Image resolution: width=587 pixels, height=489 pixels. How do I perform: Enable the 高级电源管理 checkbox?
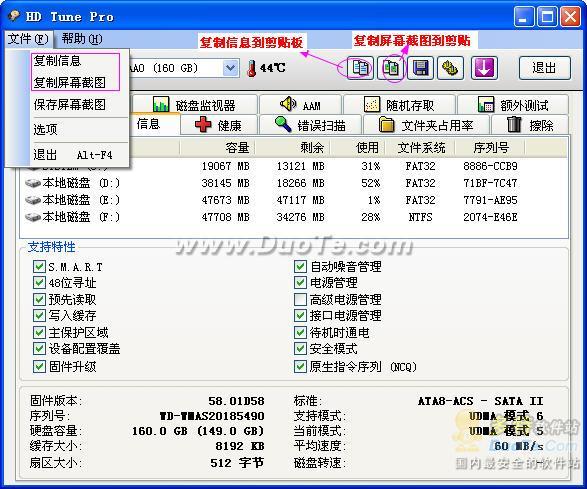[x=300, y=299]
